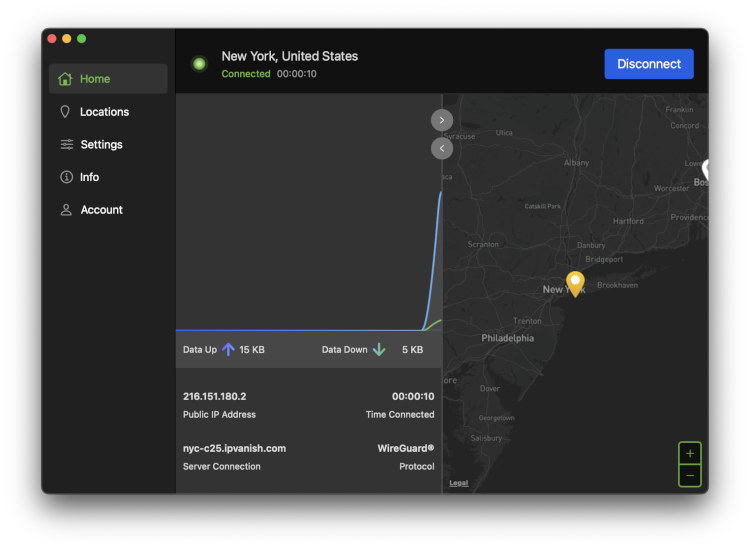This screenshot has height=549, width=750.
Task: Click the 5 KB data down value
Action: [412, 350]
